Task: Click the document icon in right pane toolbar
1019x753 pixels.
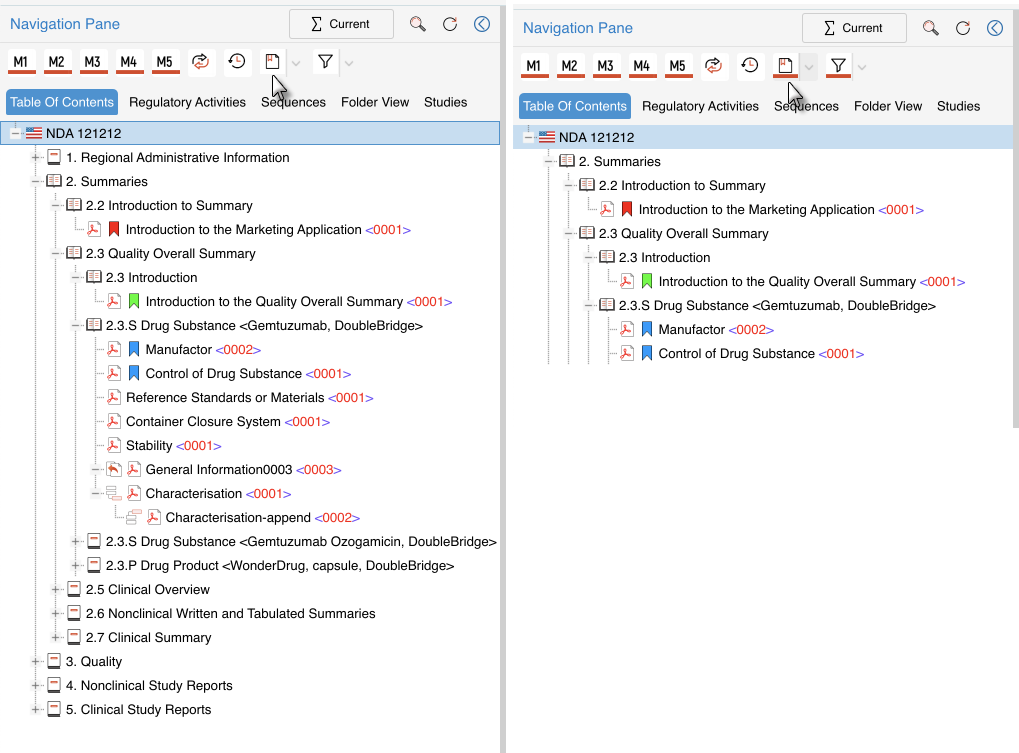Action: (786, 66)
